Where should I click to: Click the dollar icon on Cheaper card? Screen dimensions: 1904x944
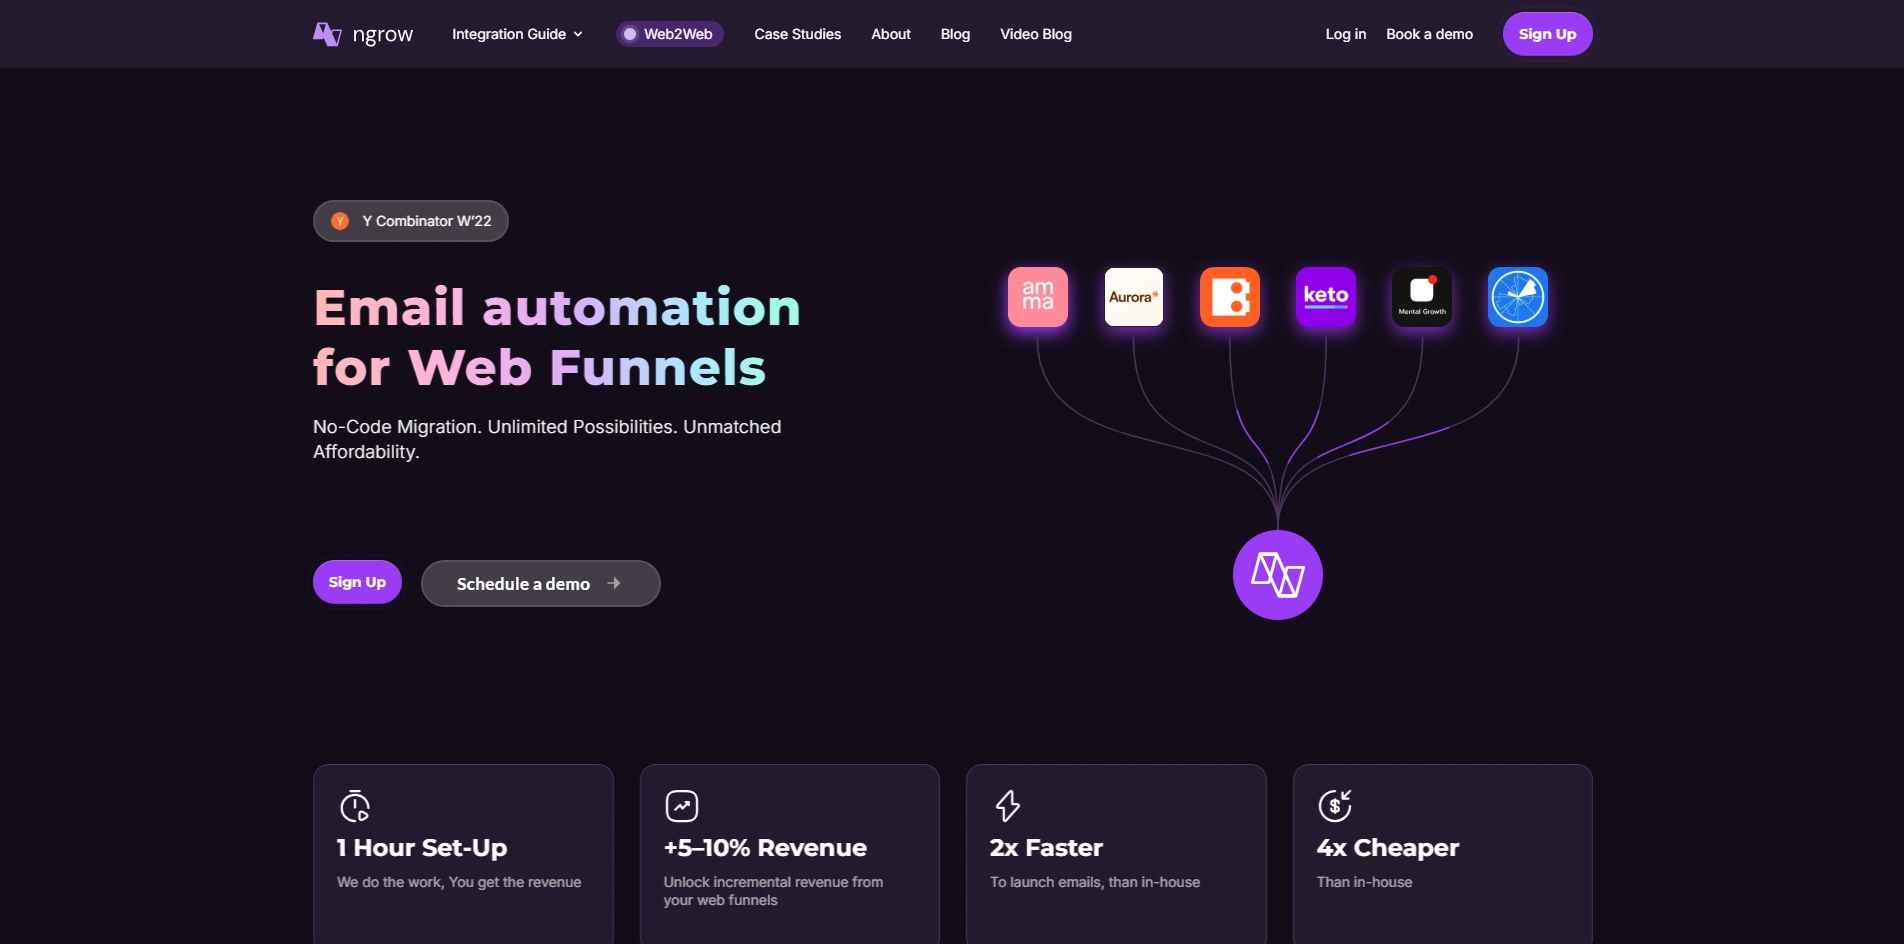(1335, 806)
